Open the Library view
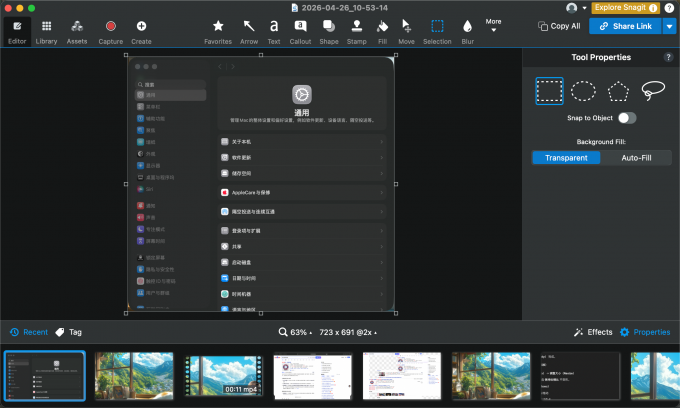Screen dimensions: 680x408 point(46,32)
